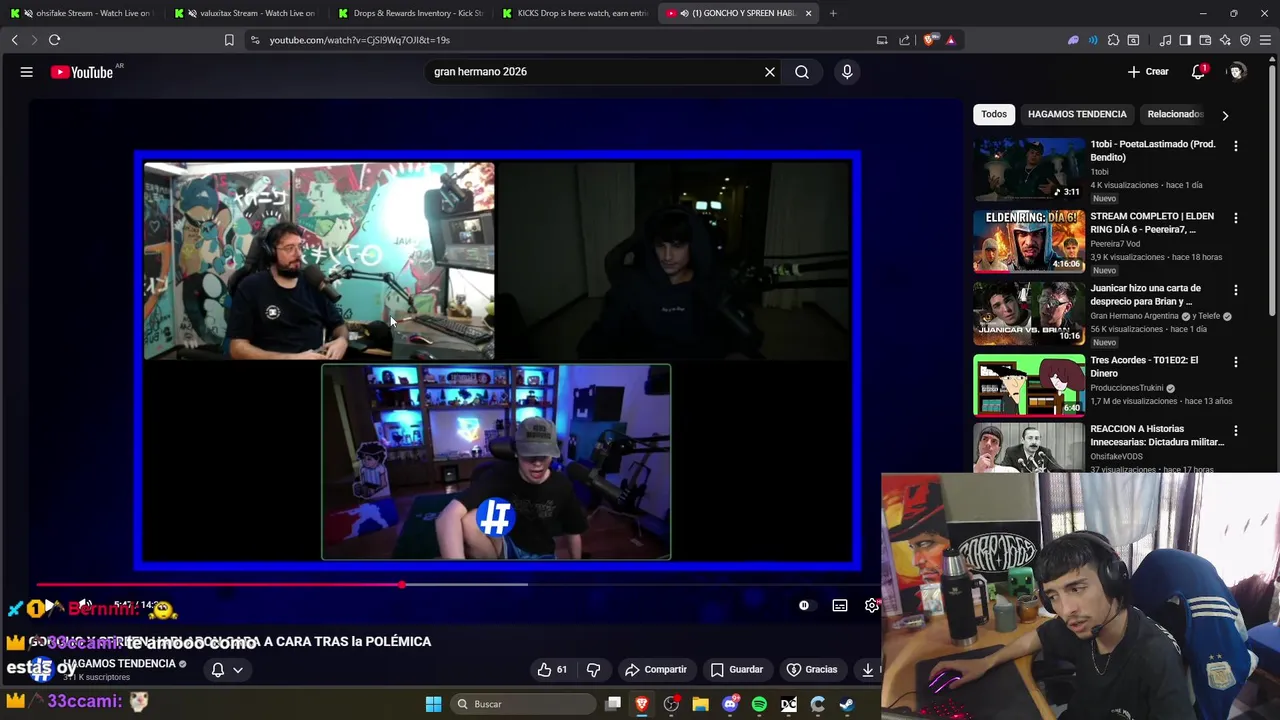Close the GONCHO Y SPREEN tab
Image resolution: width=1280 pixels, height=720 pixels.
[808, 13]
